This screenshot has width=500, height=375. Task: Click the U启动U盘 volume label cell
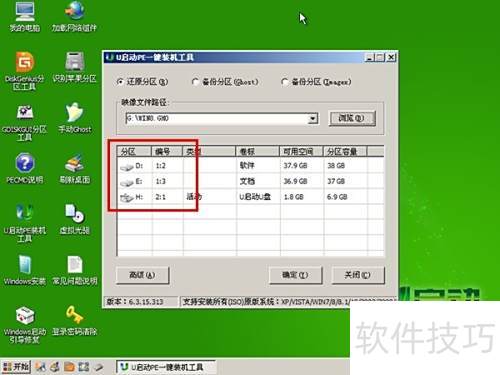click(x=255, y=197)
